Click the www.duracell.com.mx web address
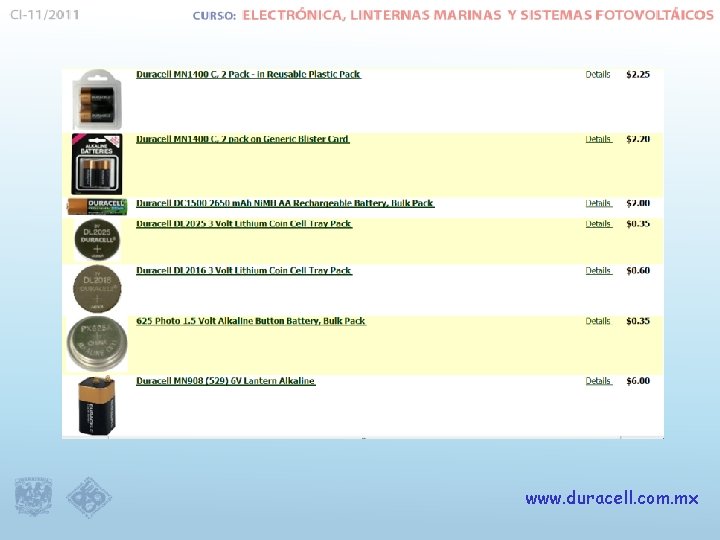Viewport: 720px width, 540px height. coord(612,499)
